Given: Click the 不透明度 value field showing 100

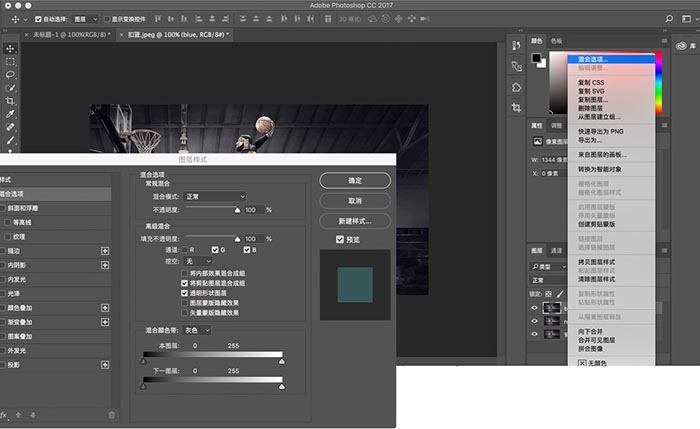Looking at the screenshot, I should (253, 210).
